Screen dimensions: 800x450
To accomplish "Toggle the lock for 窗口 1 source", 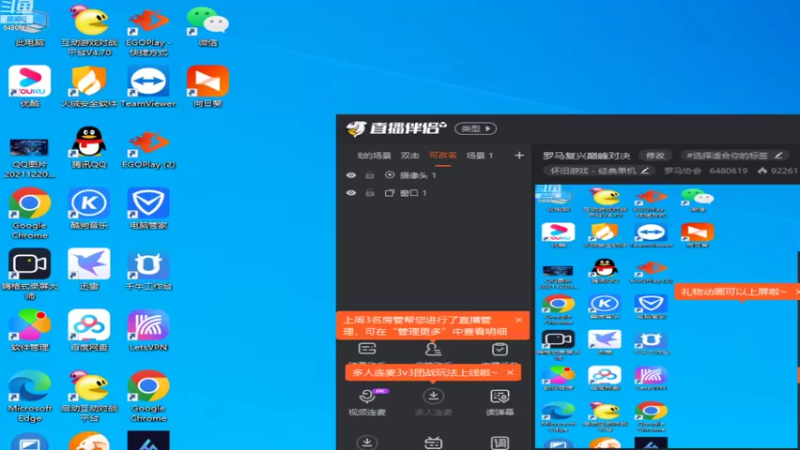I will [x=370, y=193].
